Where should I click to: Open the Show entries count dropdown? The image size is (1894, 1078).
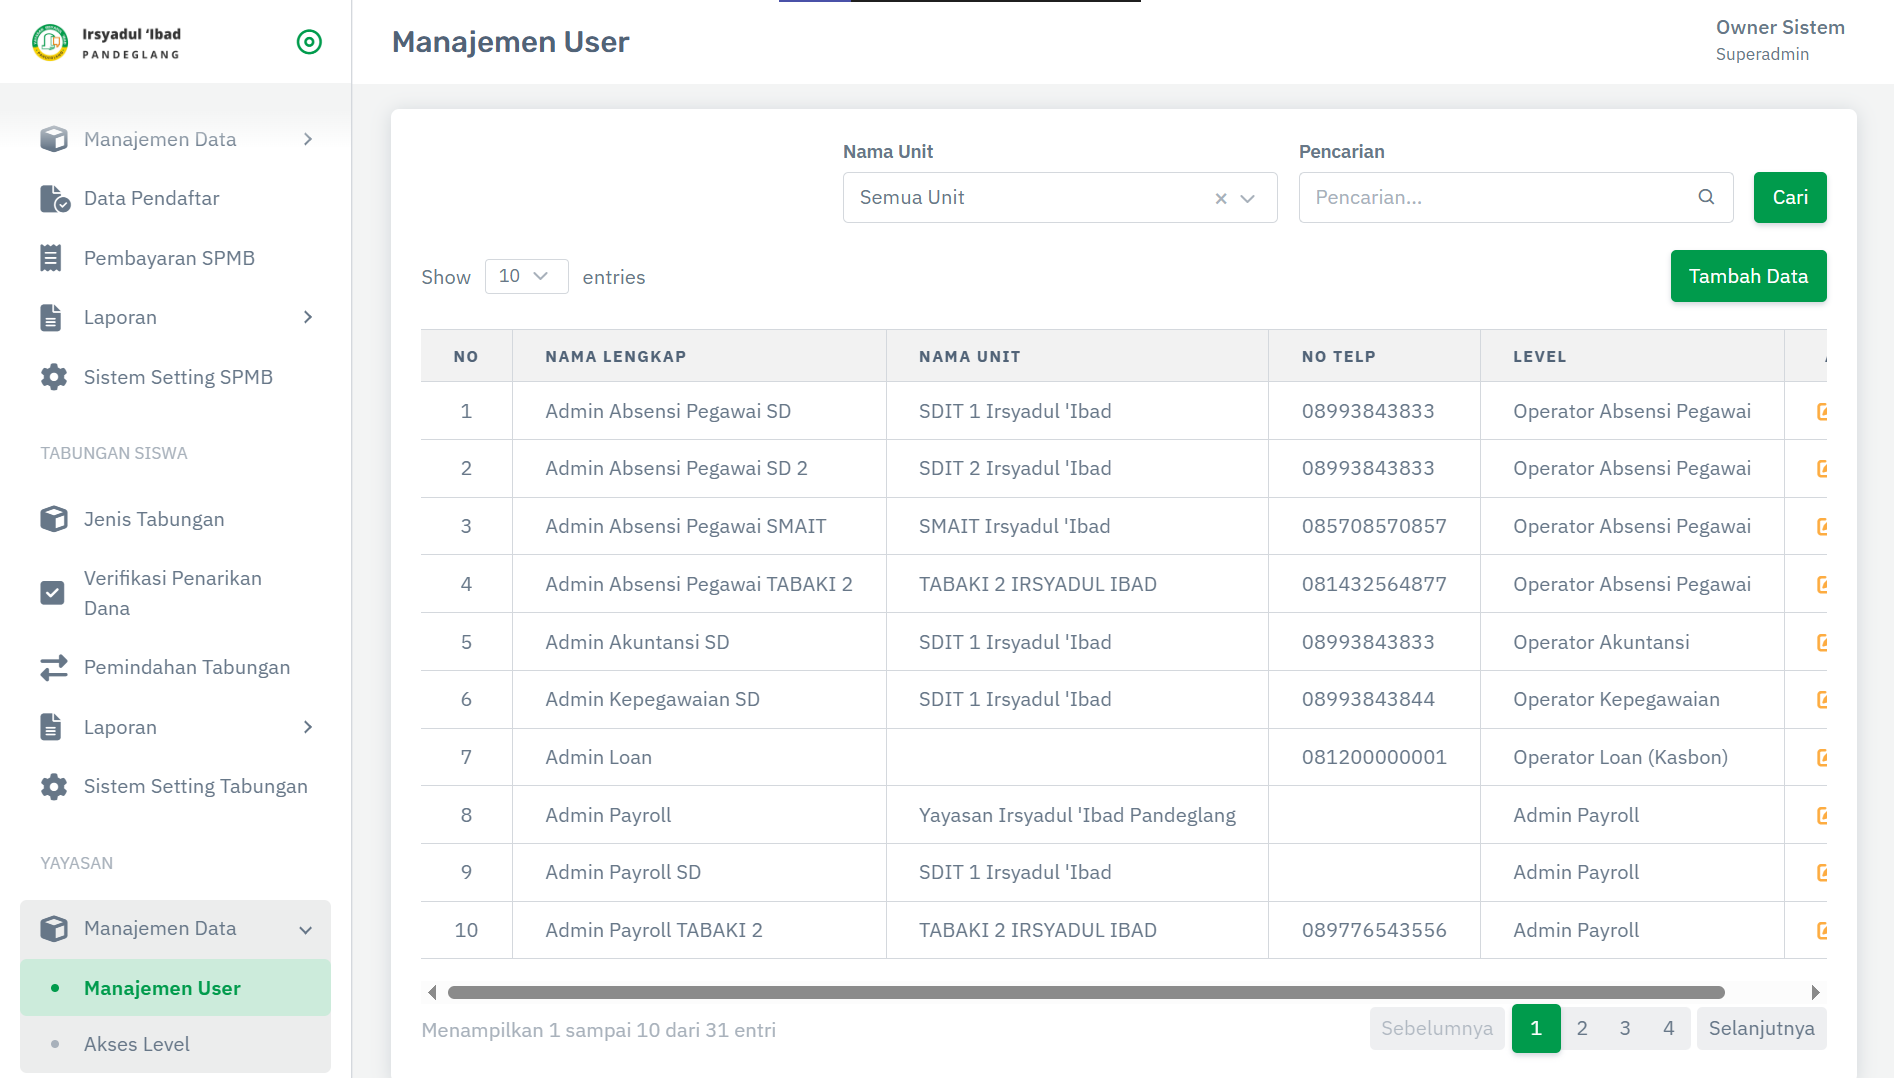pos(526,276)
